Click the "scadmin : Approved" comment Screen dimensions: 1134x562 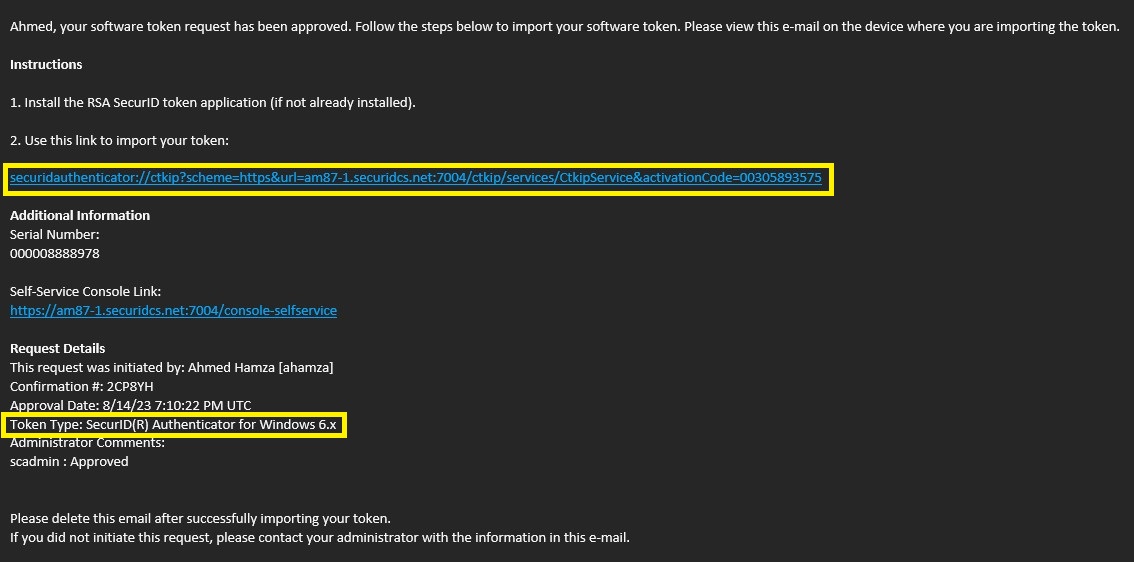click(x=69, y=461)
